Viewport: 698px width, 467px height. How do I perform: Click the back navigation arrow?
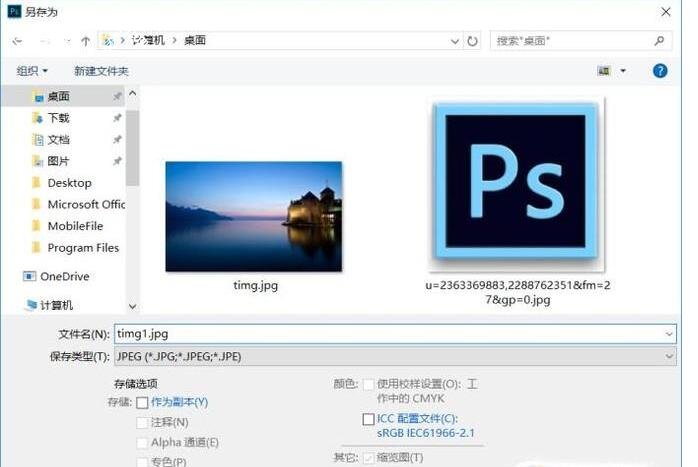(x=17, y=41)
